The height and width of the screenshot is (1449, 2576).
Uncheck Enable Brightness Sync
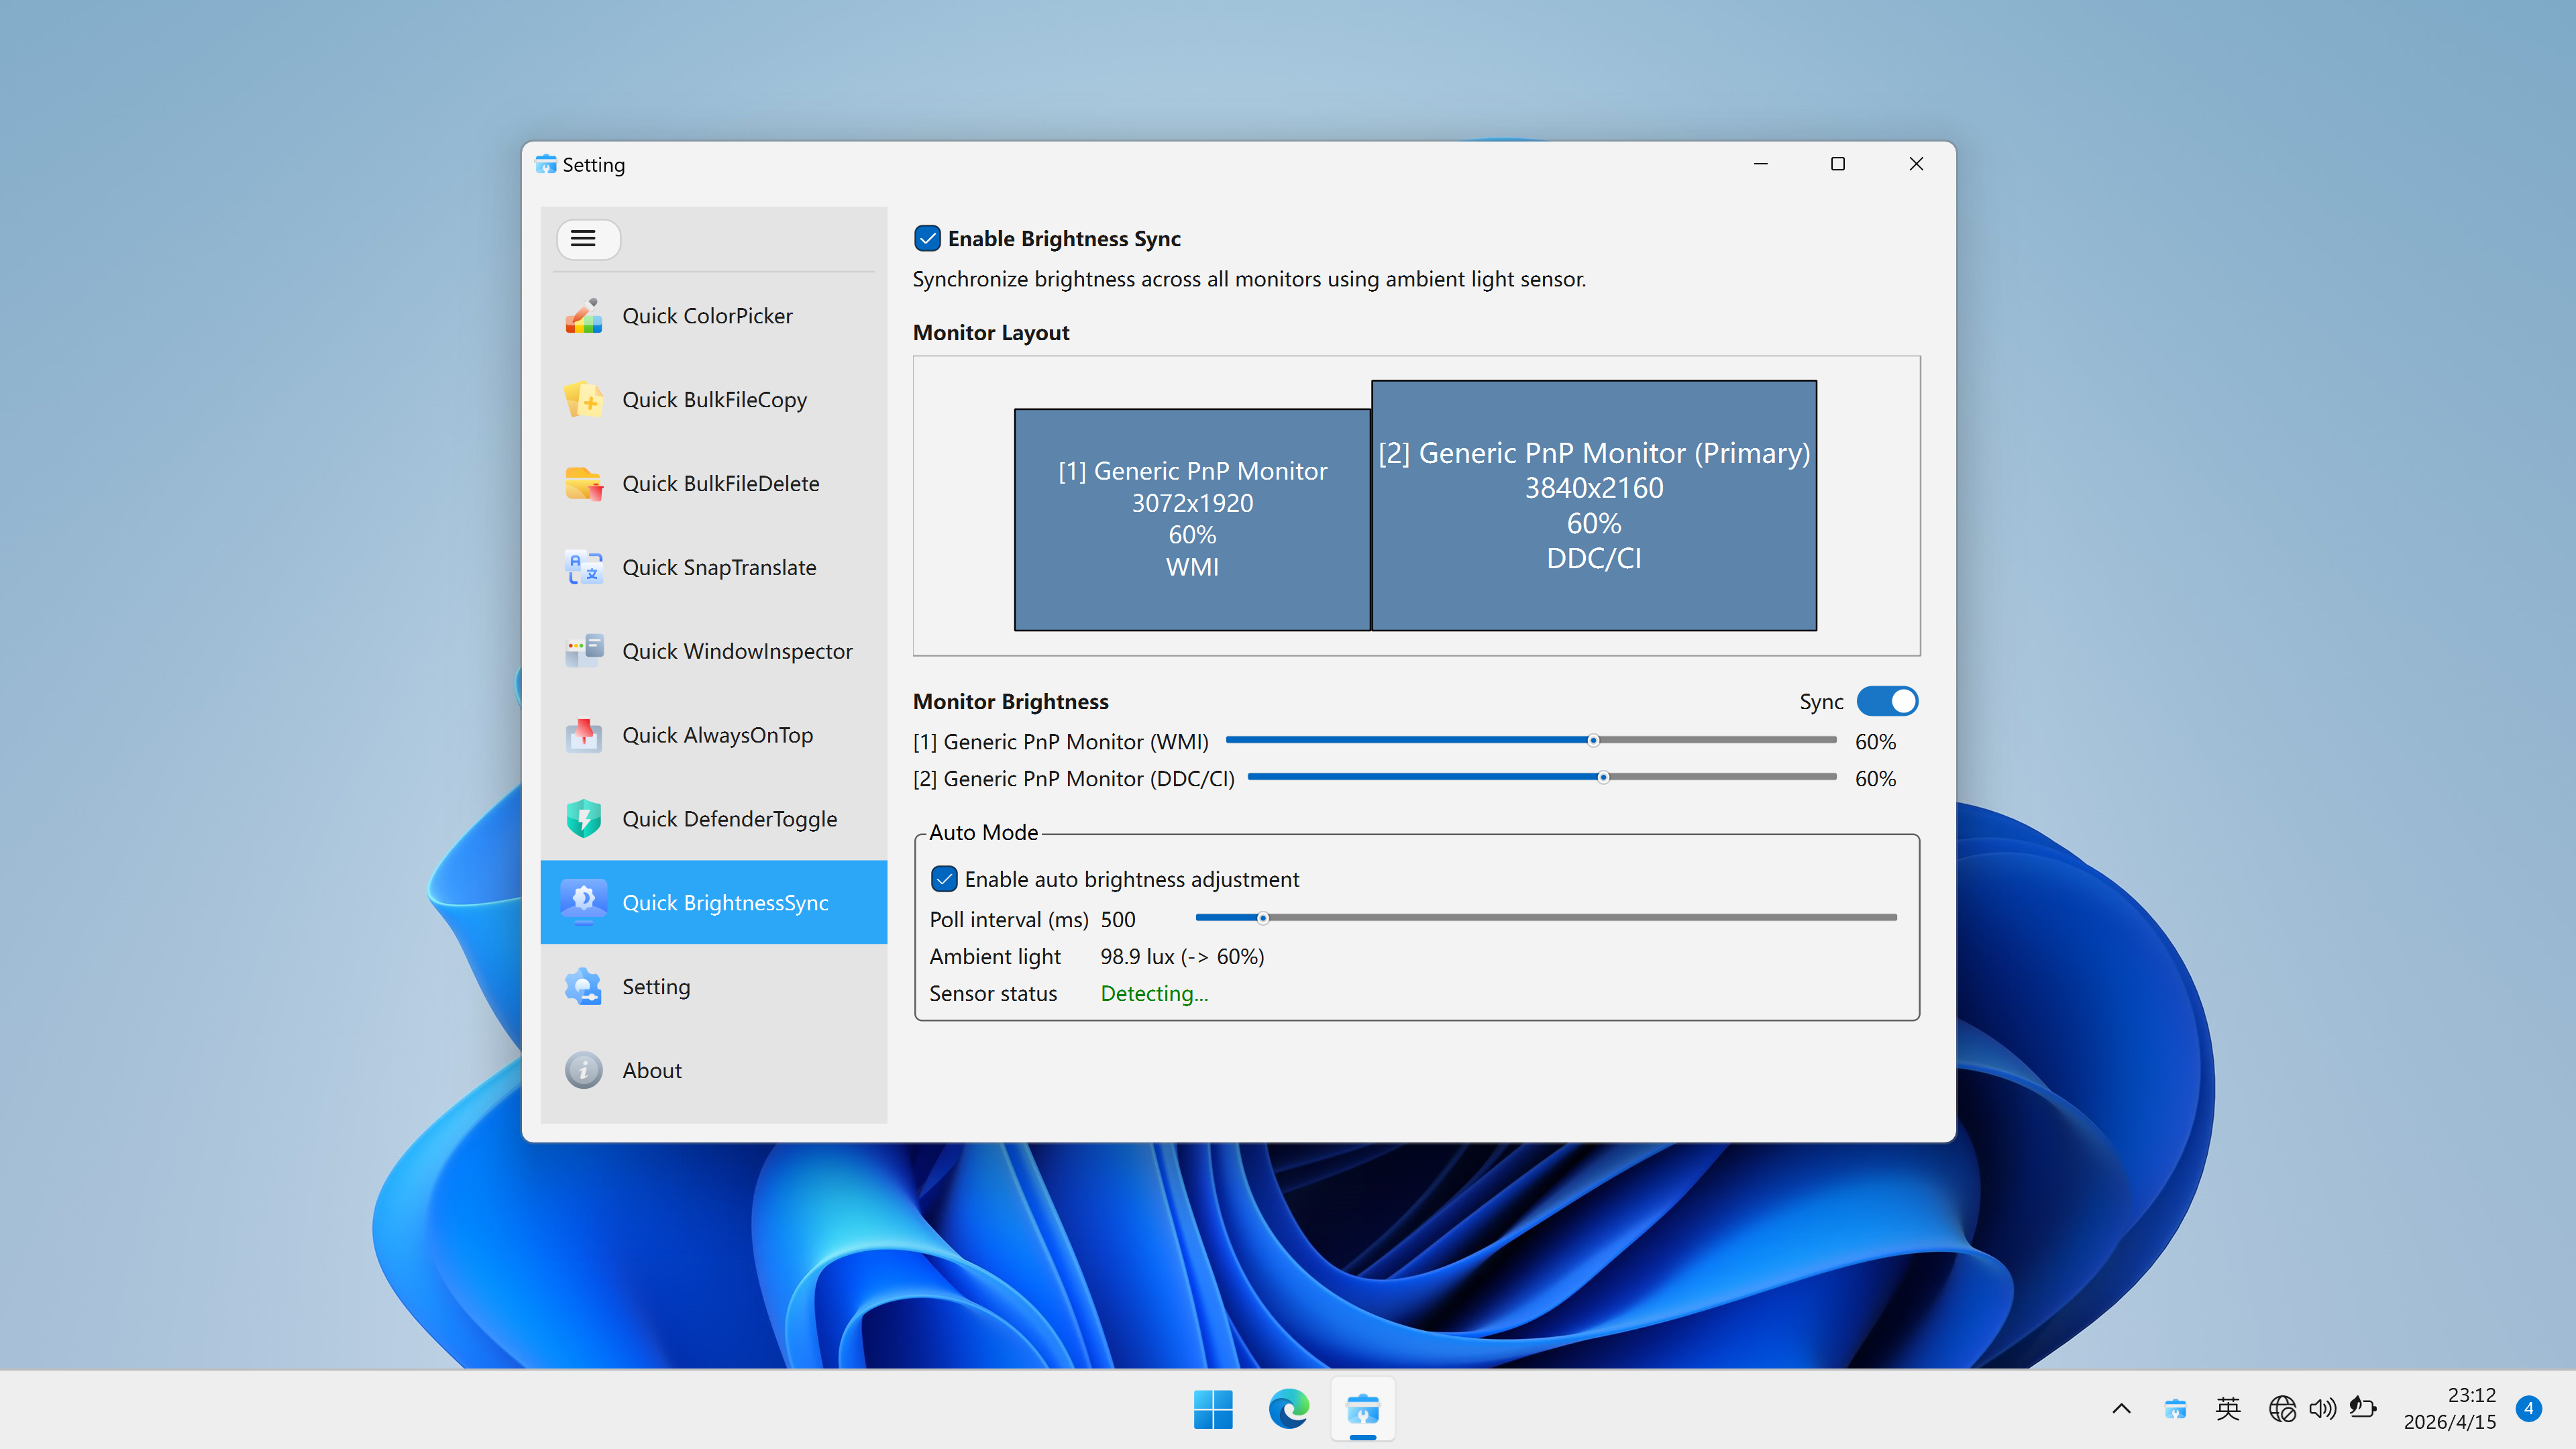[928, 238]
